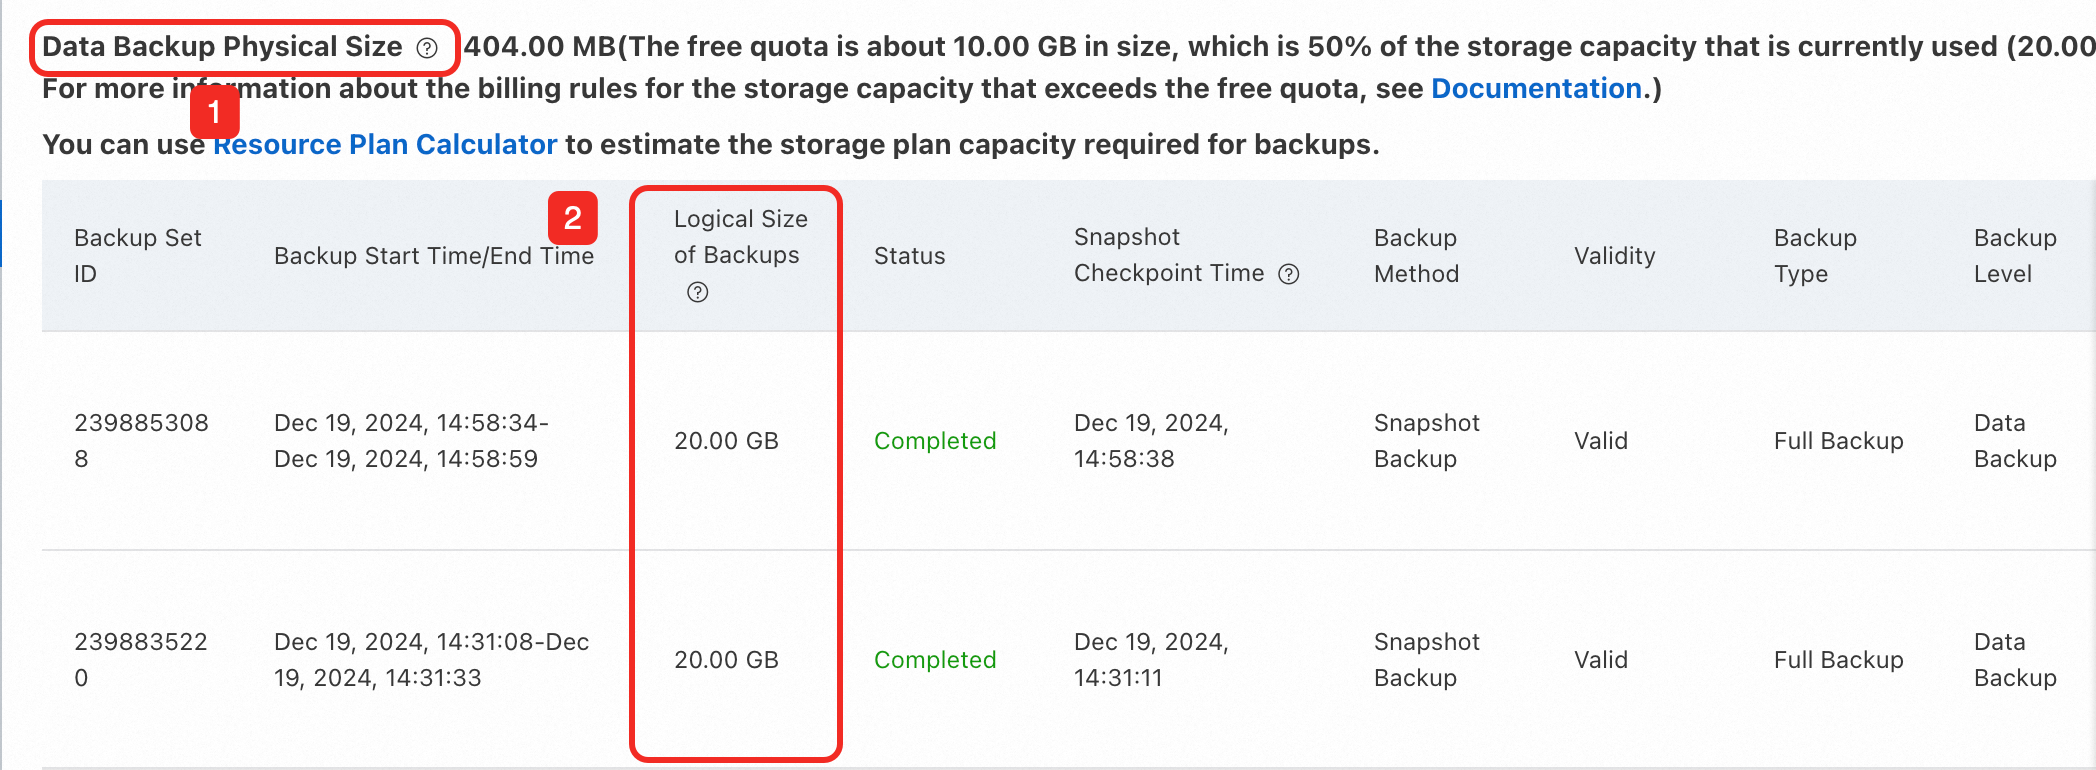Click the Backup Method column header
Image resolution: width=2096 pixels, height=770 pixels.
click(x=1416, y=256)
